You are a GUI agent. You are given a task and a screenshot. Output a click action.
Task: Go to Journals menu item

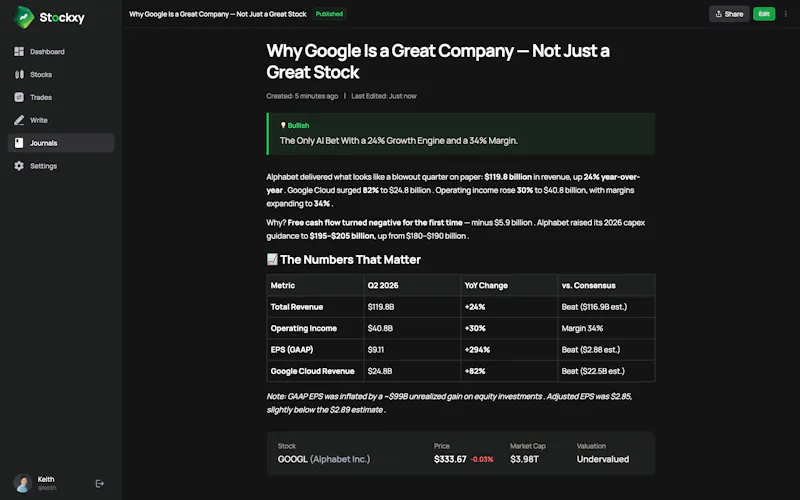(x=61, y=143)
